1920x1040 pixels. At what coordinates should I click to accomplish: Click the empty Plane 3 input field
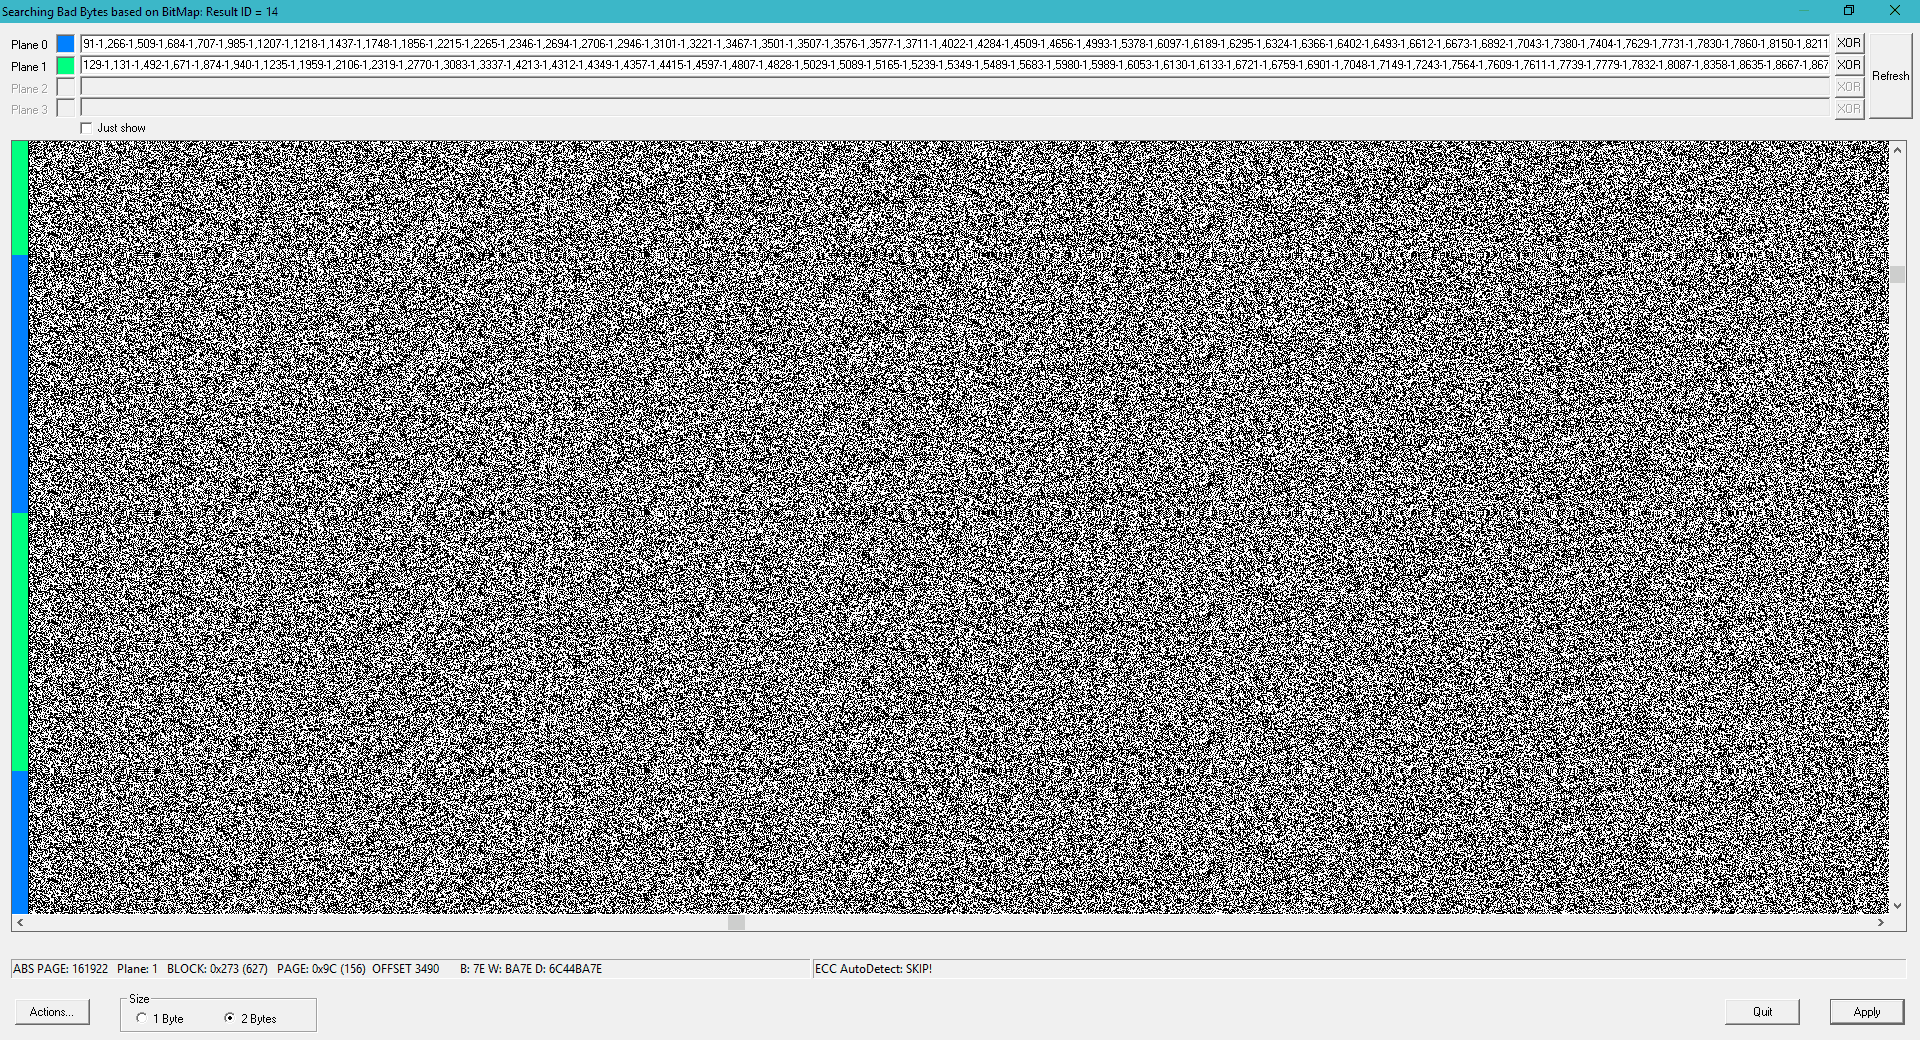955,108
